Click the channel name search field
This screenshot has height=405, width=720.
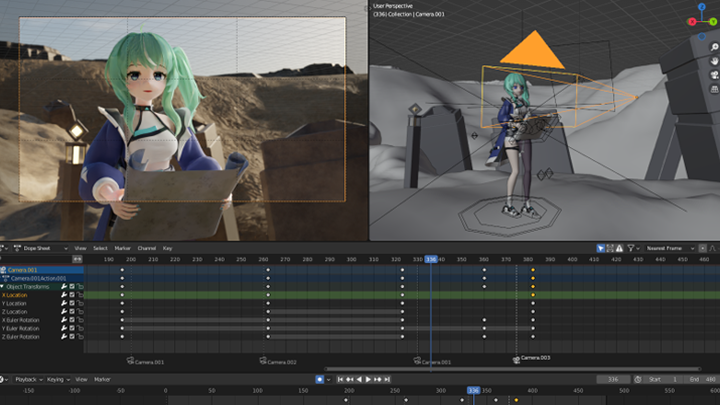point(36,259)
